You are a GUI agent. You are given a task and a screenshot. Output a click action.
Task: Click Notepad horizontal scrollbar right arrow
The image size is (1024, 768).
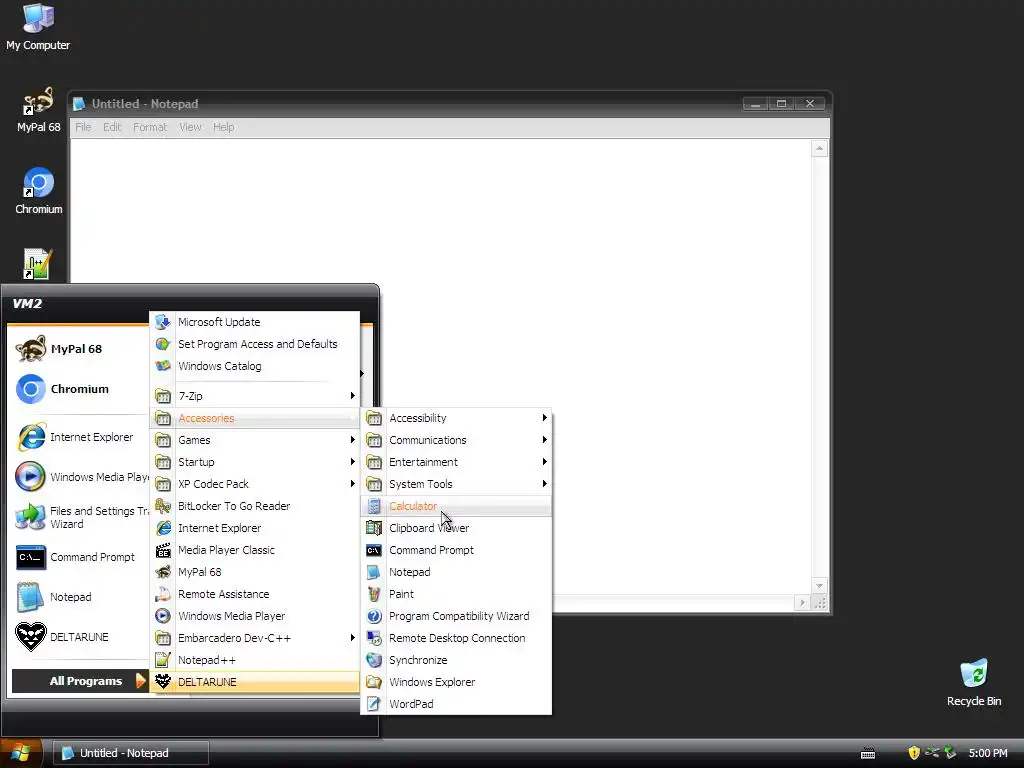[x=802, y=603]
